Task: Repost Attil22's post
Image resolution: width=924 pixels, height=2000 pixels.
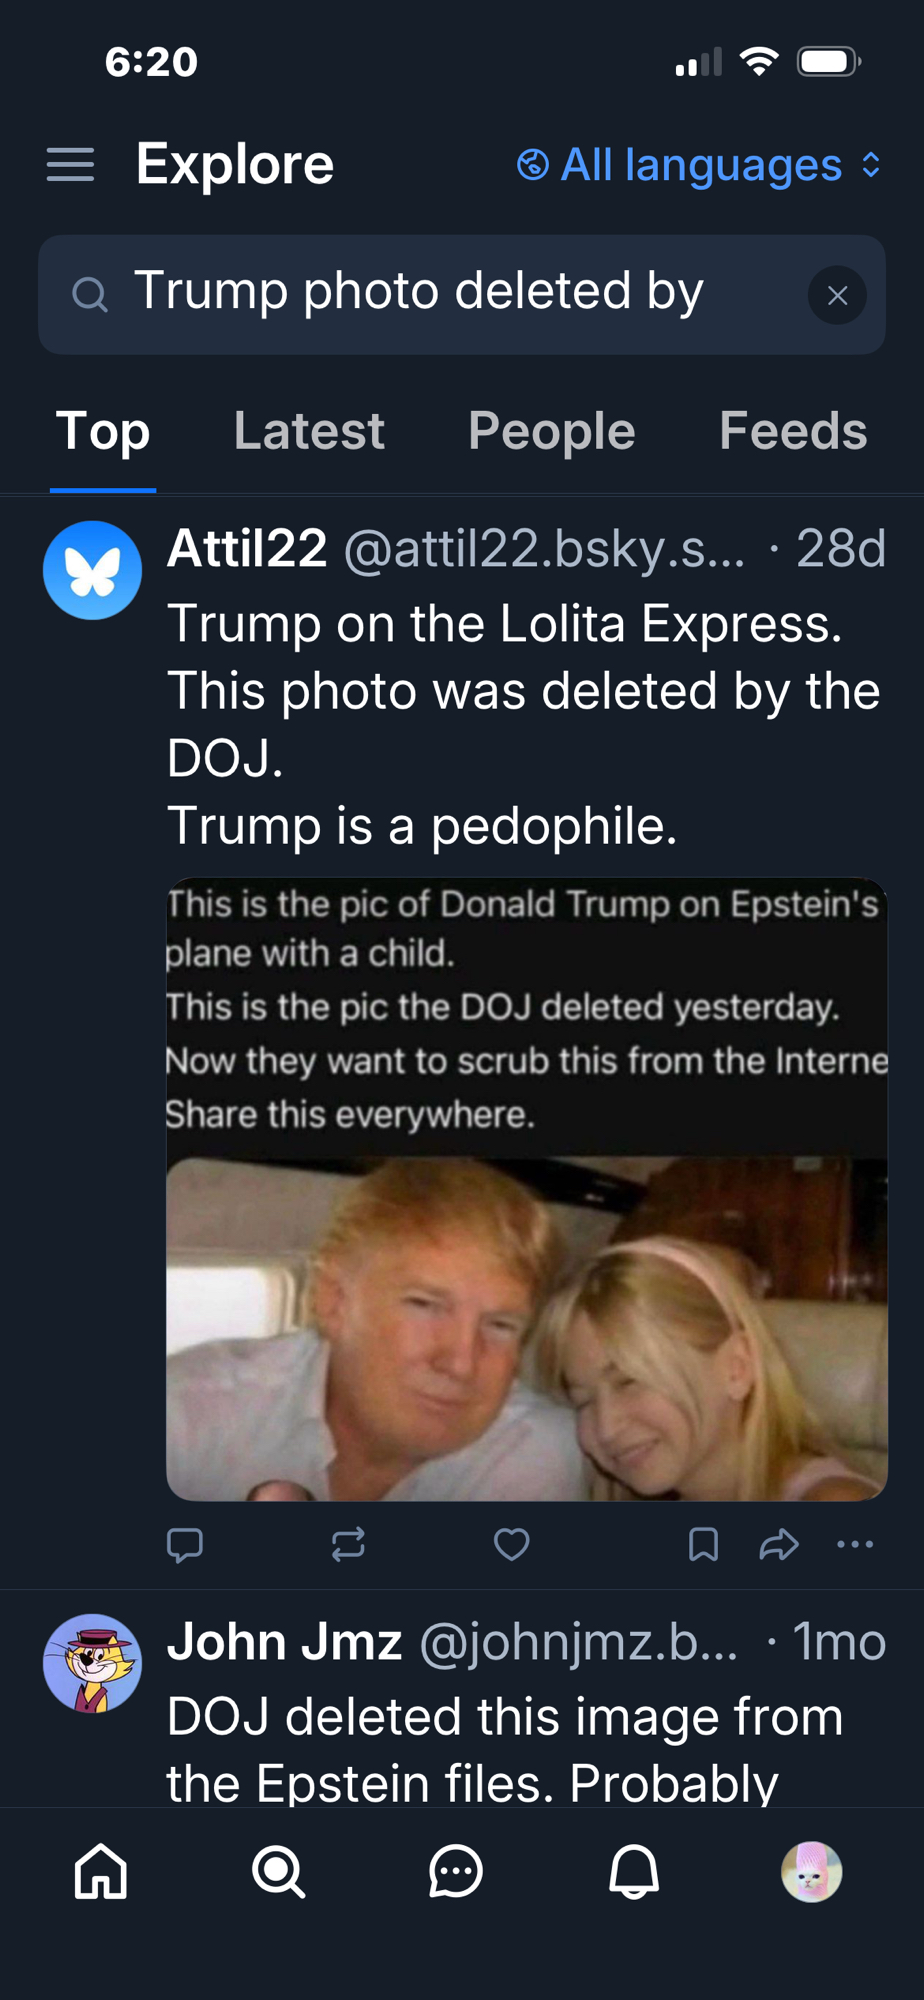Action: (348, 1545)
